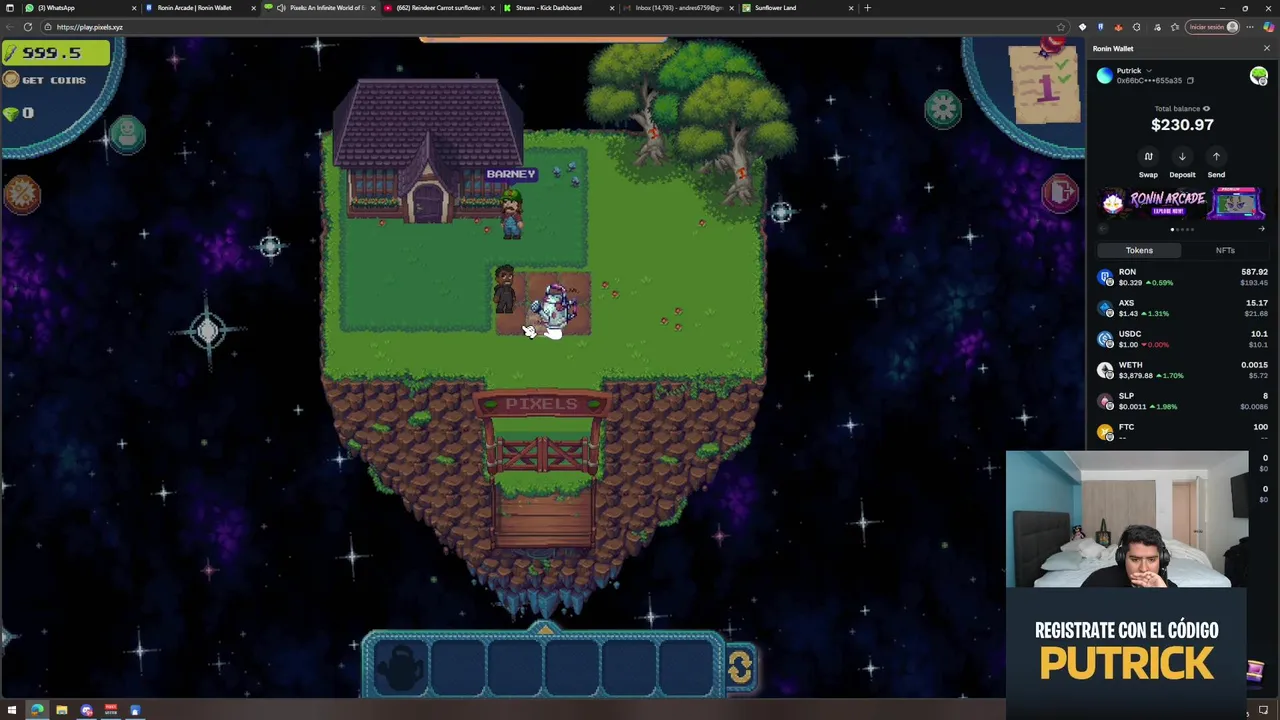Click the hotbar cycle arrows icon
The image size is (1280, 720).
point(740,667)
